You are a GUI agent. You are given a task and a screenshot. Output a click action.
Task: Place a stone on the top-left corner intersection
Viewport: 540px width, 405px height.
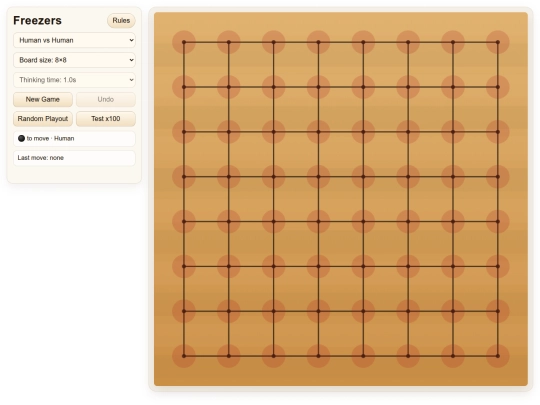(x=184, y=42)
